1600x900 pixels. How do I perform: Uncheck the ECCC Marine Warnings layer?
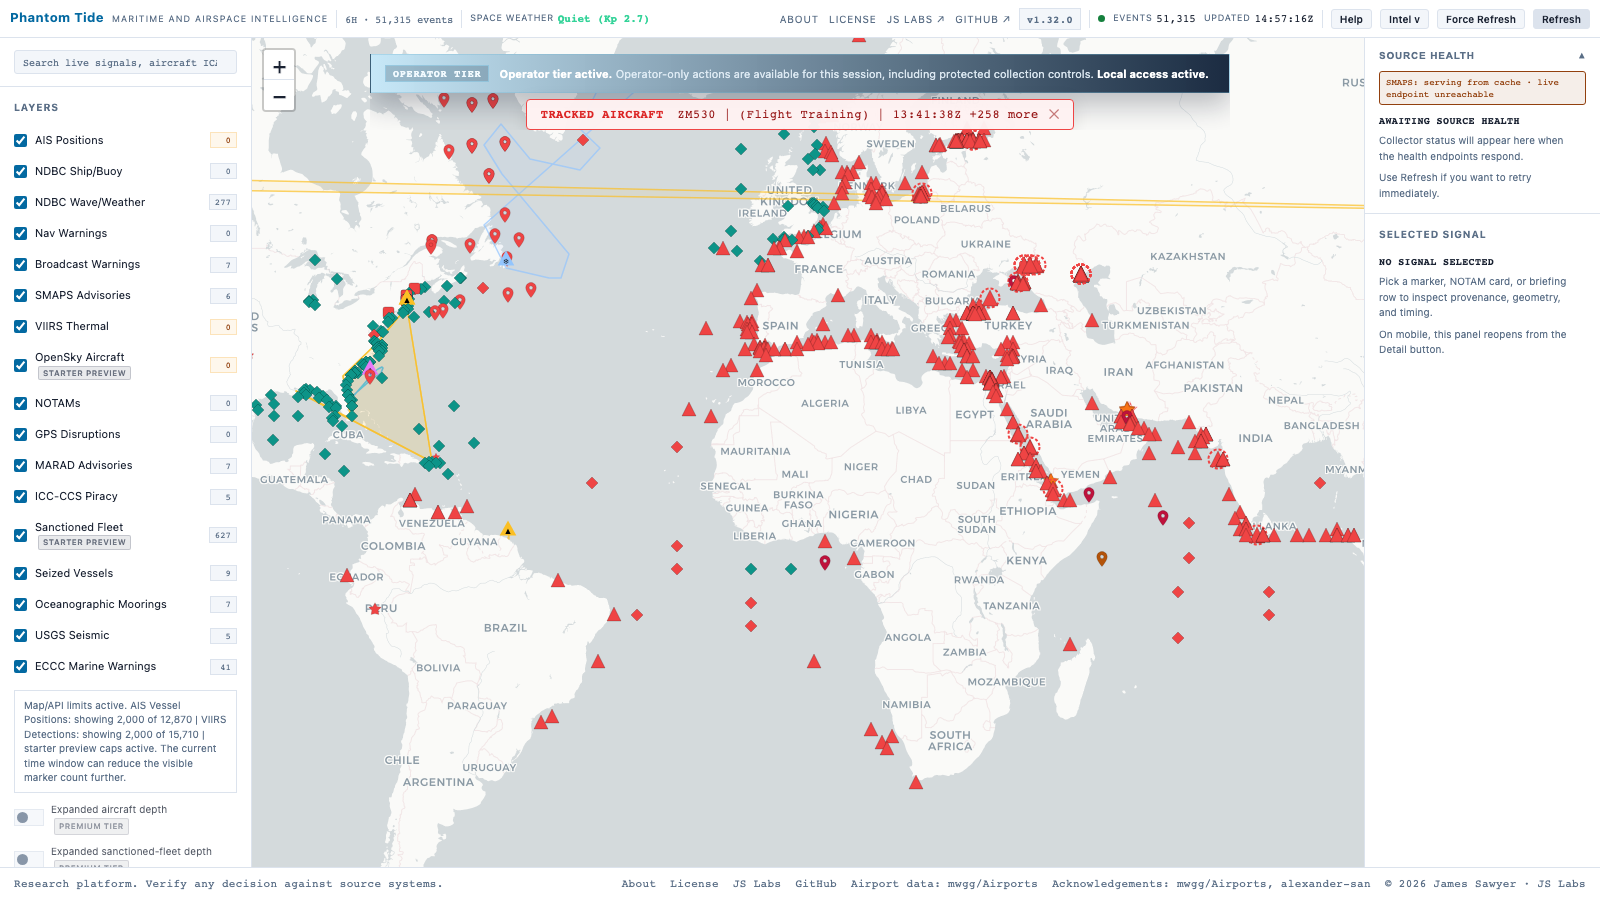(21, 667)
